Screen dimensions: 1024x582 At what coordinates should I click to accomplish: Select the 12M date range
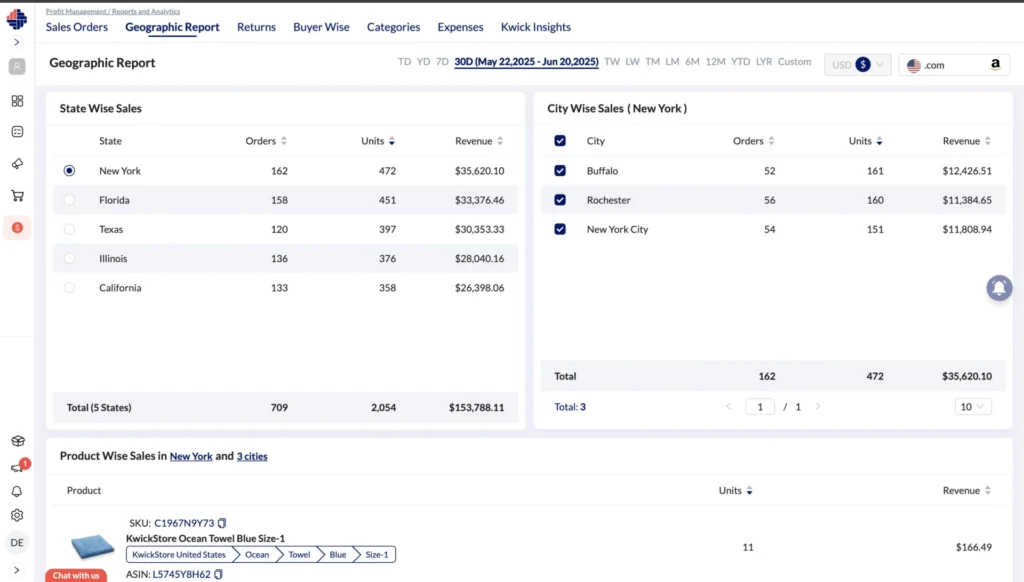715,62
